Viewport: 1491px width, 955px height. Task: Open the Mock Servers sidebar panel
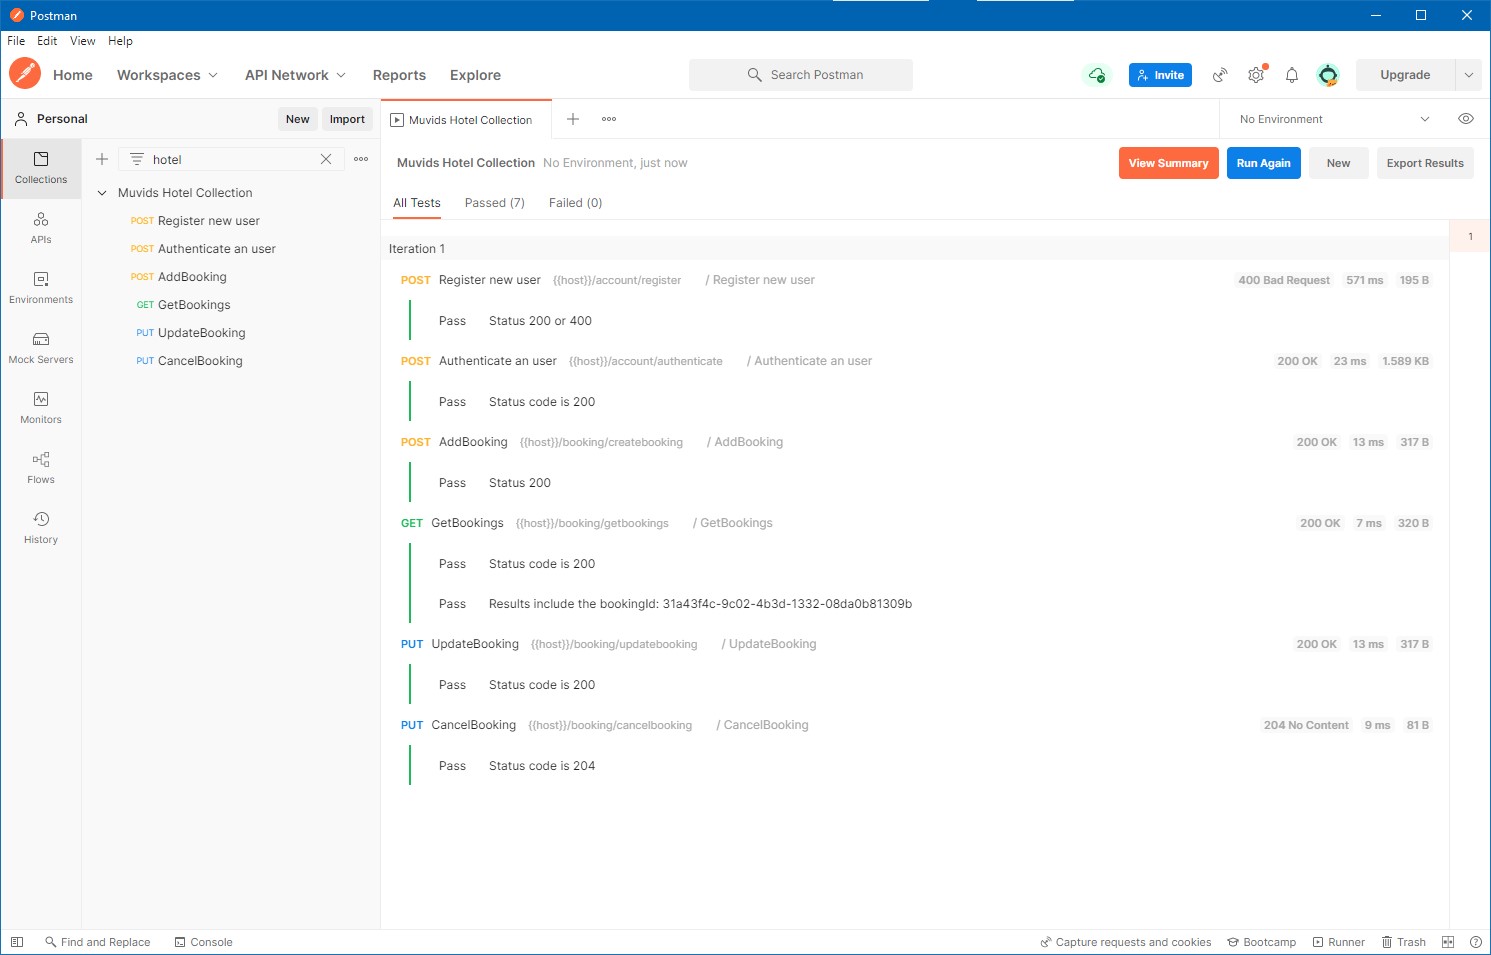[41, 348]
